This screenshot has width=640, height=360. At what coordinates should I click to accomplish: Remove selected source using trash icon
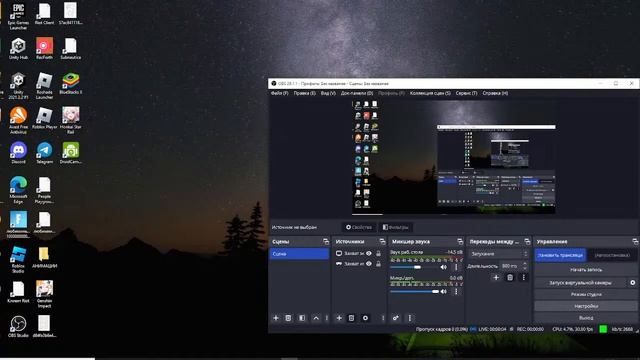(x=351, y=318)
